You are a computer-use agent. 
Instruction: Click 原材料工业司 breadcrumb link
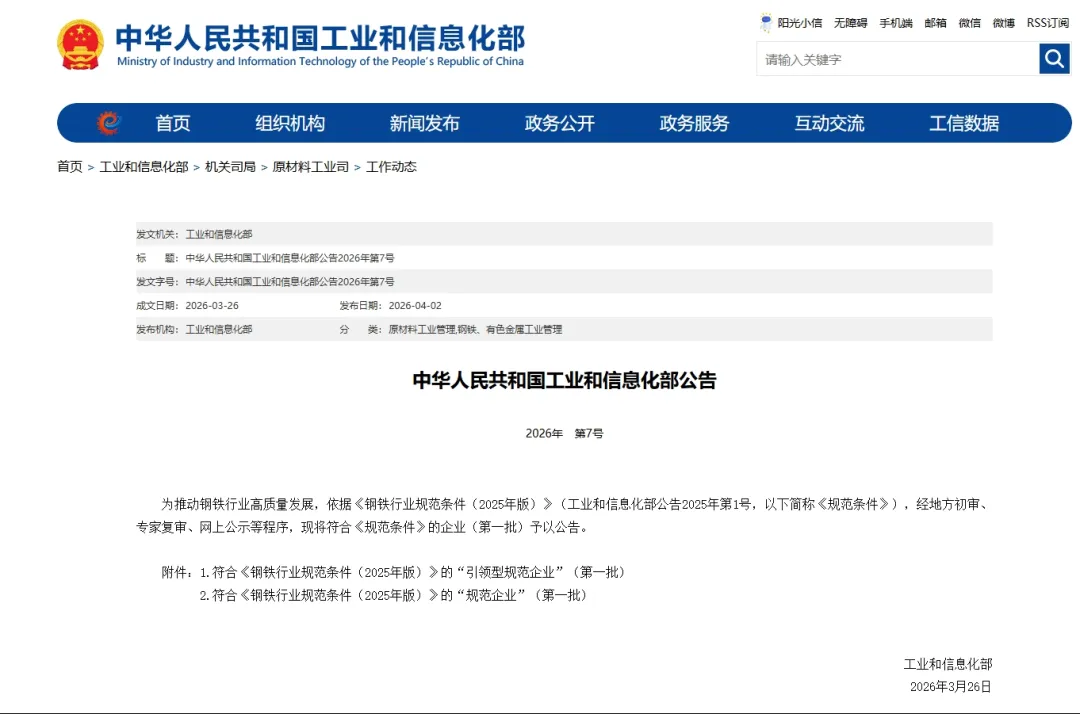(x=311, y=167)
